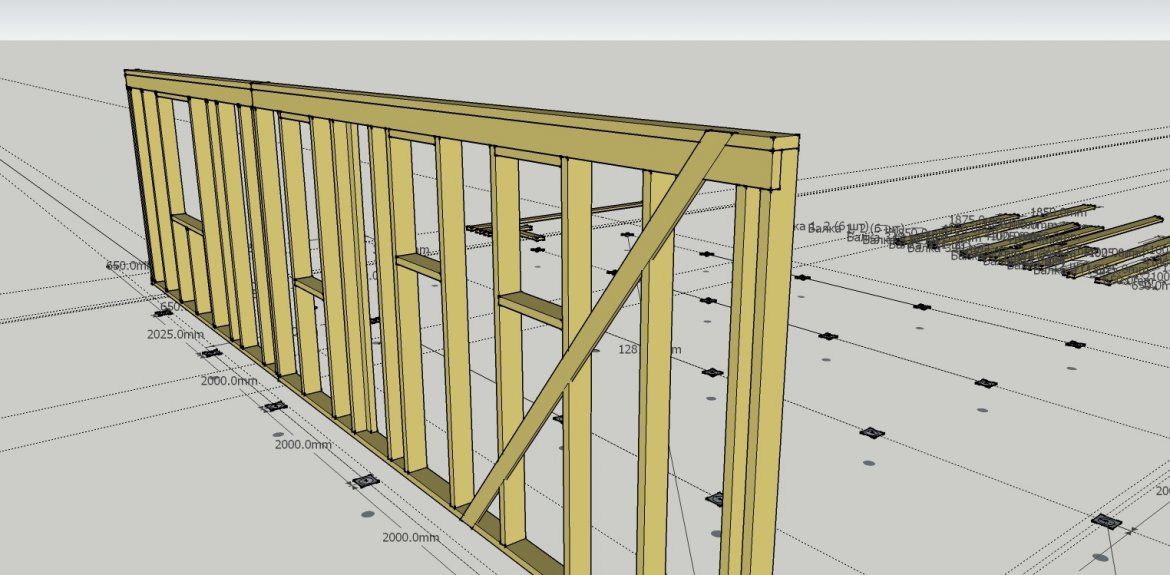
Task: Select the 650.0mm dimension at far left edge
Action: pyautogui.click(x=128, y=266)
